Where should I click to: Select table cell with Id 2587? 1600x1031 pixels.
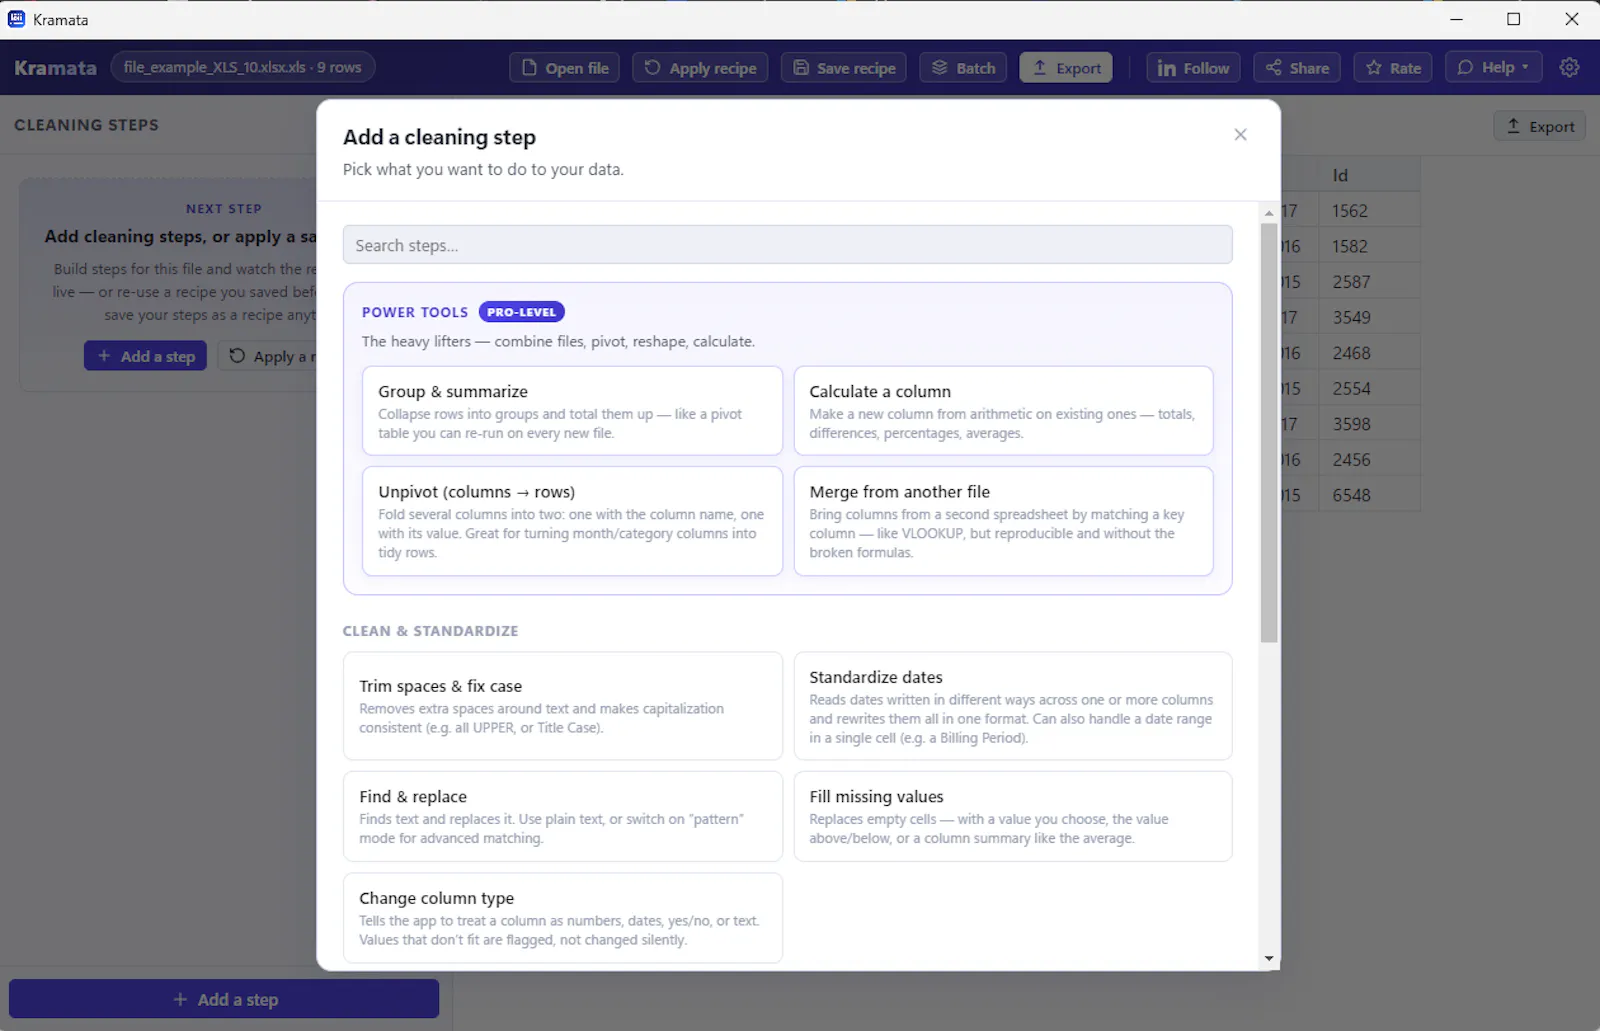click(1369, 282)
